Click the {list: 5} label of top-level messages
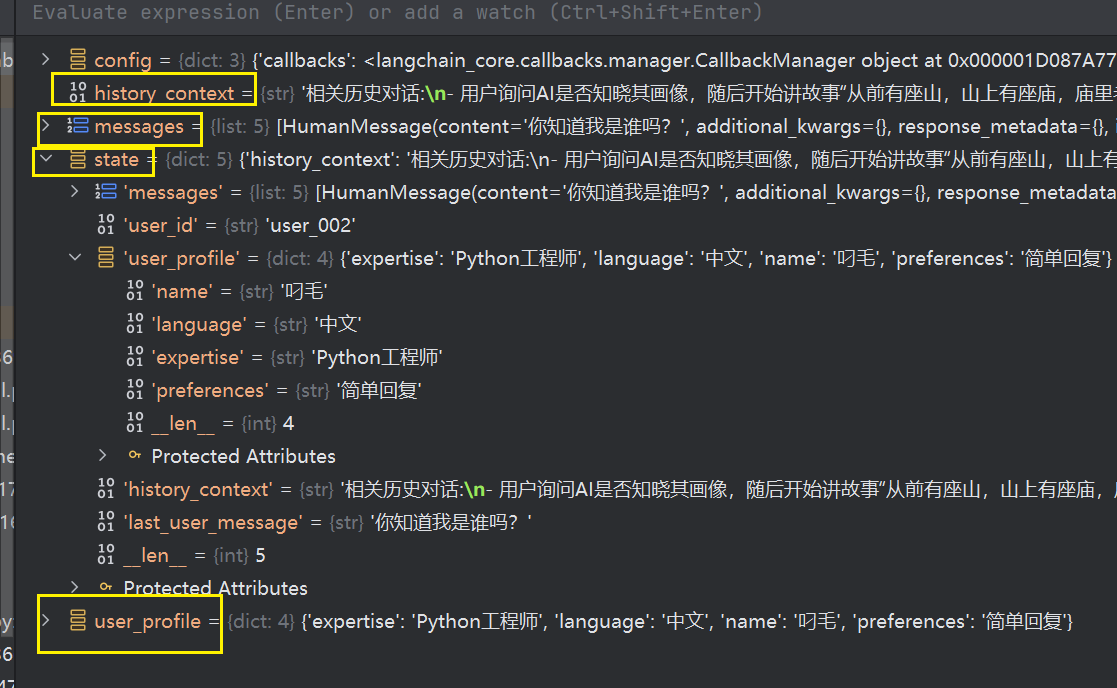 point(240,127)
